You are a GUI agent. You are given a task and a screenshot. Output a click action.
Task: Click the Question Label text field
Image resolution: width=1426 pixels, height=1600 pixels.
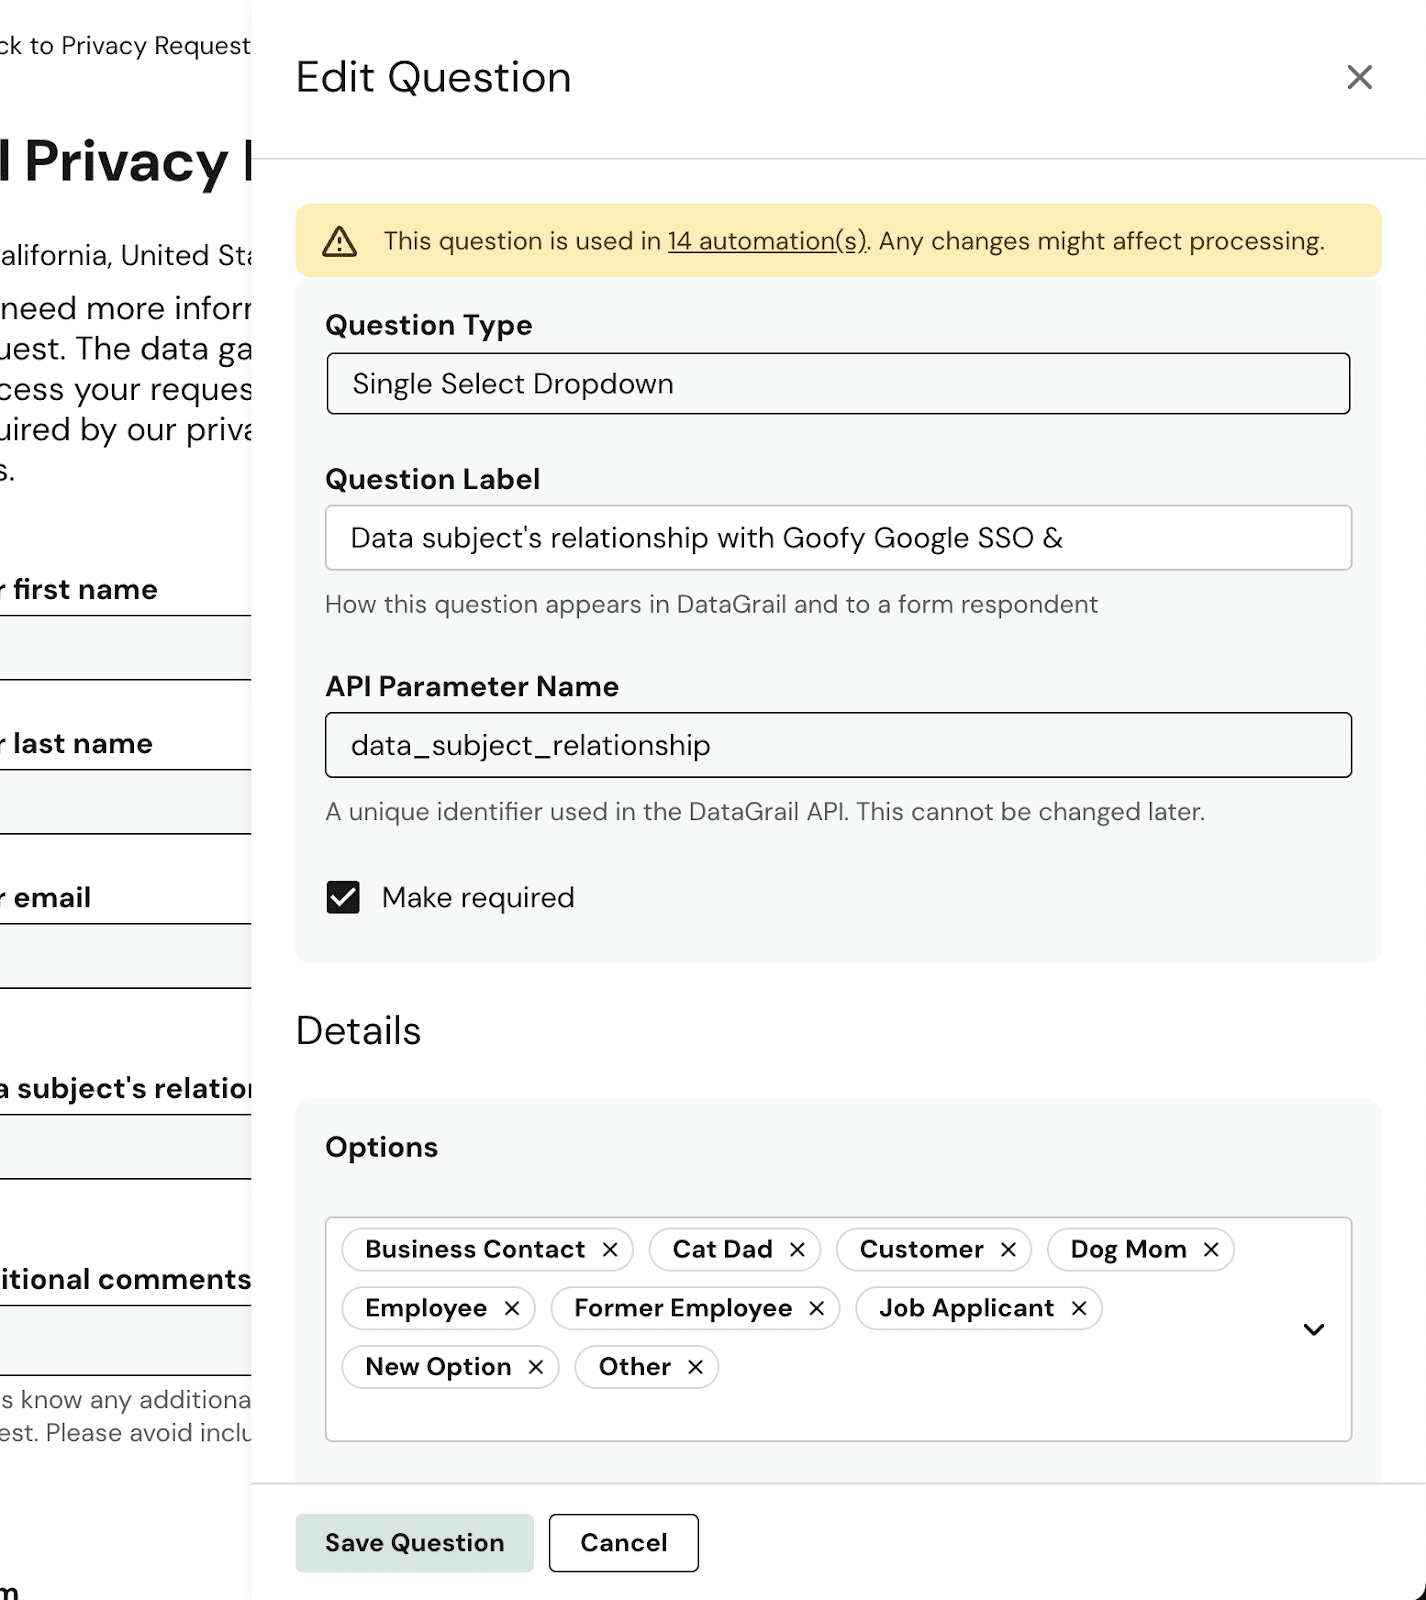pos(838,538)
